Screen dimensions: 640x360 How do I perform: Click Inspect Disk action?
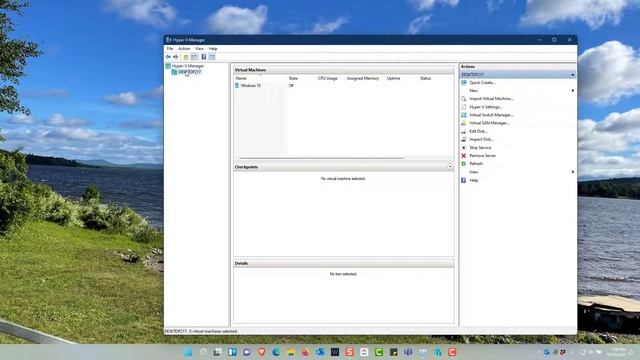point(481,139)
